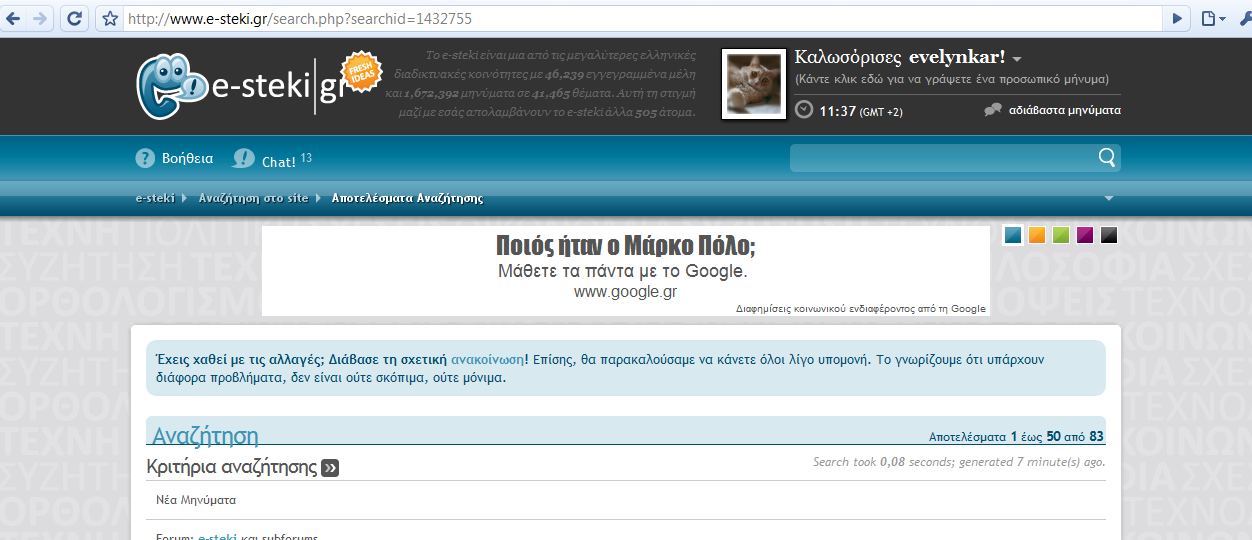Collapse Κριτήρια αναζήτησης with arrow button
Image resolution: width=1252 pixels, height=540 pixels.
point(330,467)
